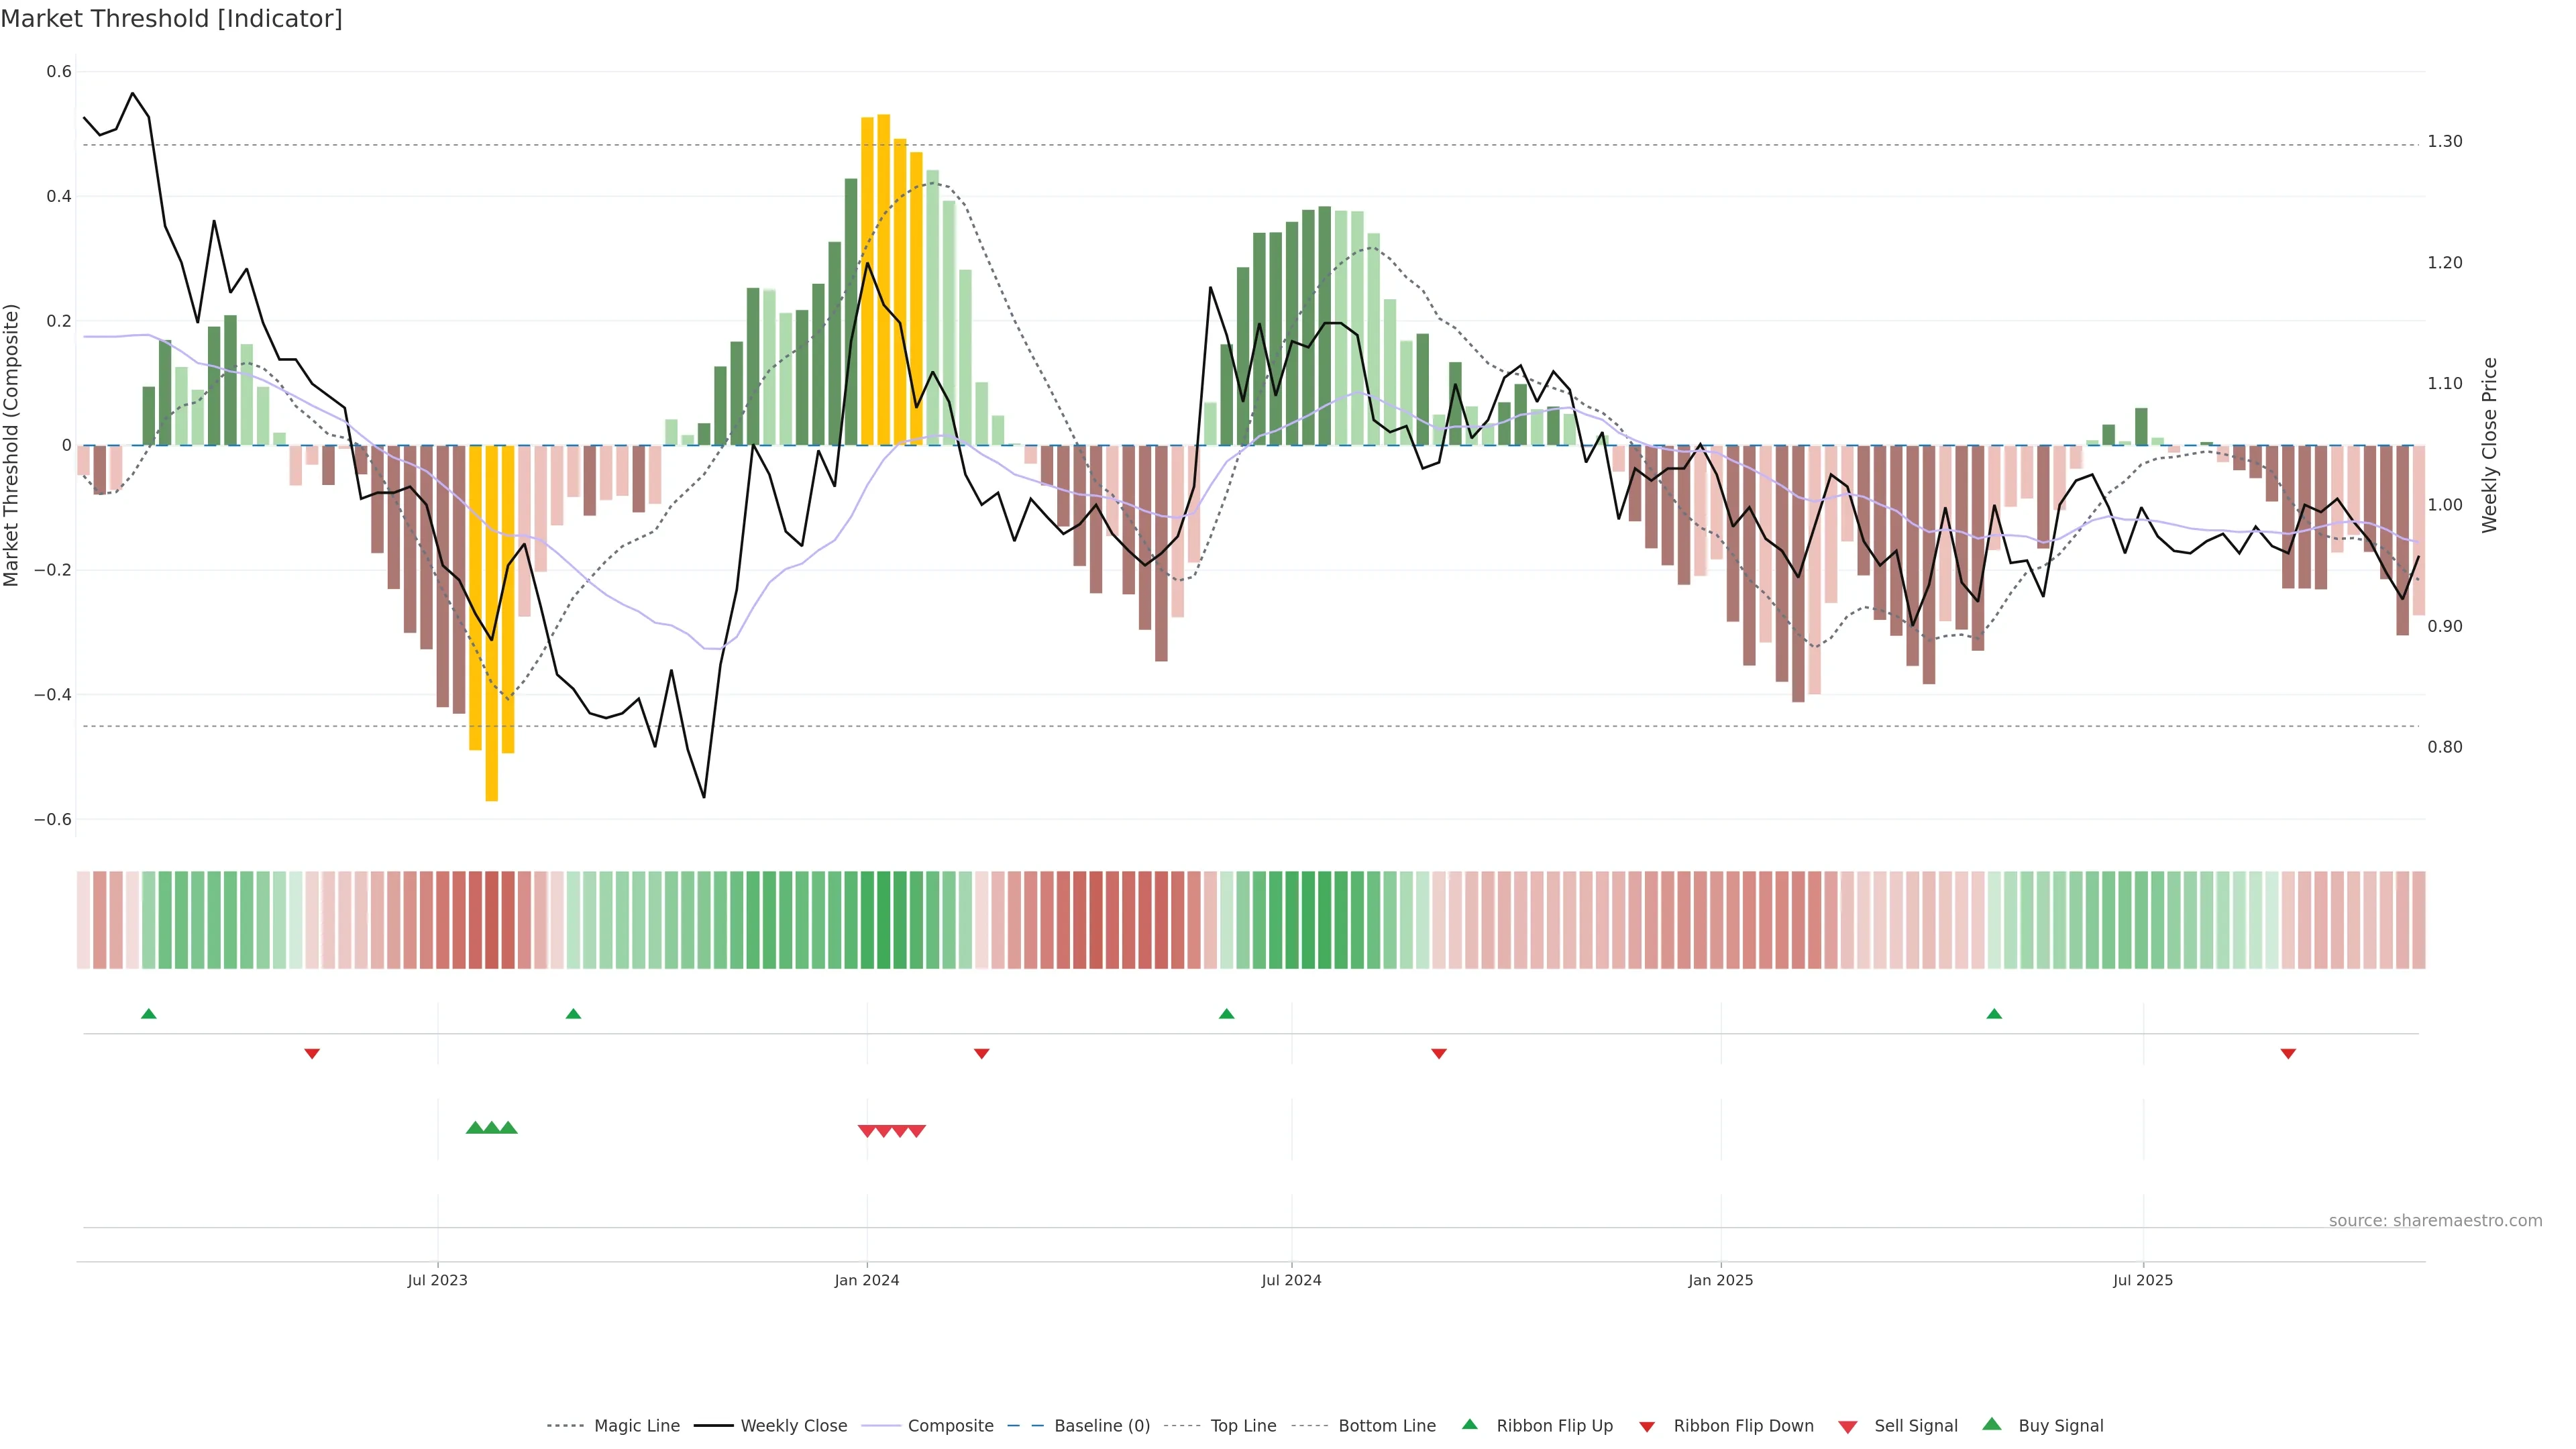Click the Ribbon Flip Up icon in legend
The image size is (2576, 1449).
[x=1469, y=1425]
